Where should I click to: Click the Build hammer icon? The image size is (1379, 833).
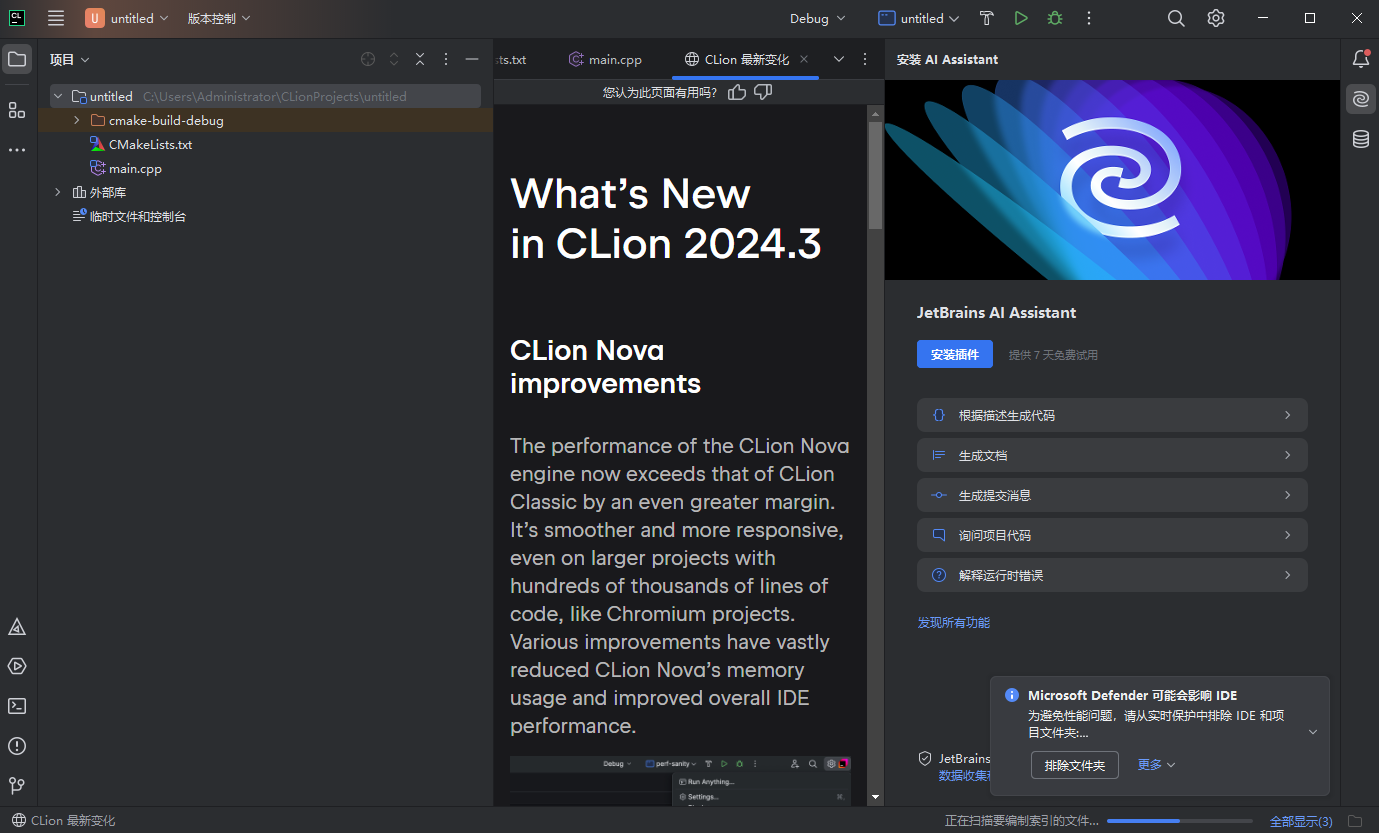(x=986, y=18)
